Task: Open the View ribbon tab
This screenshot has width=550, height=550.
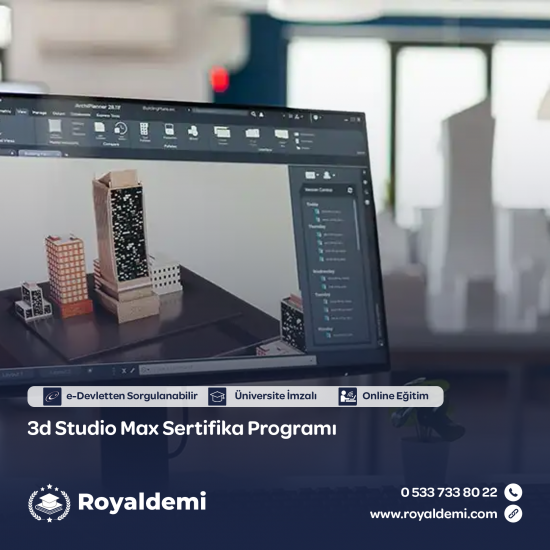Action: (22, 112)
